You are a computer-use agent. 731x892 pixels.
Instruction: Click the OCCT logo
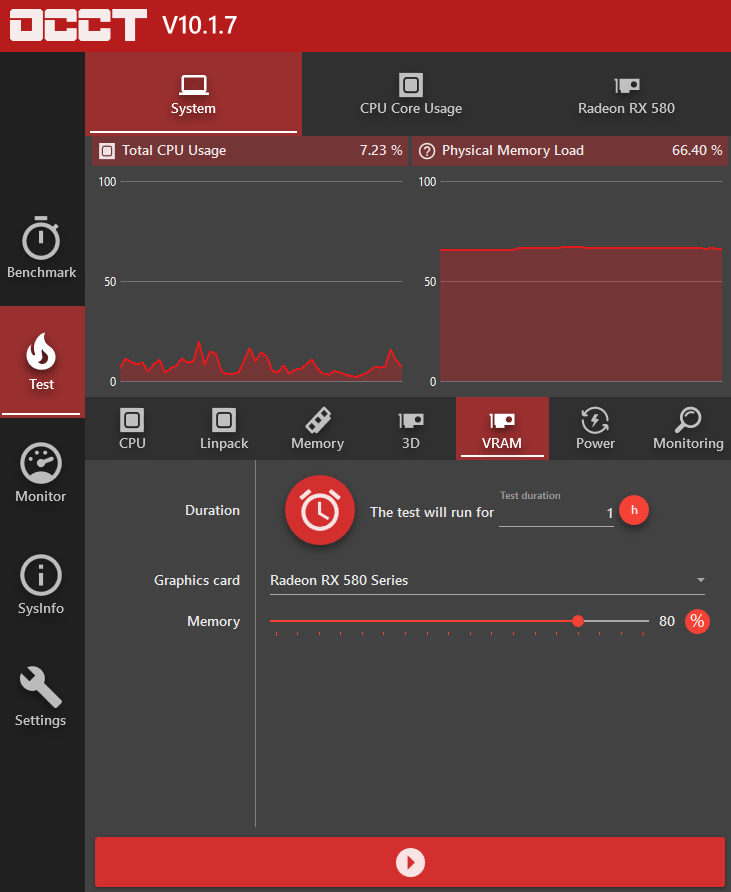pos(79,25)
